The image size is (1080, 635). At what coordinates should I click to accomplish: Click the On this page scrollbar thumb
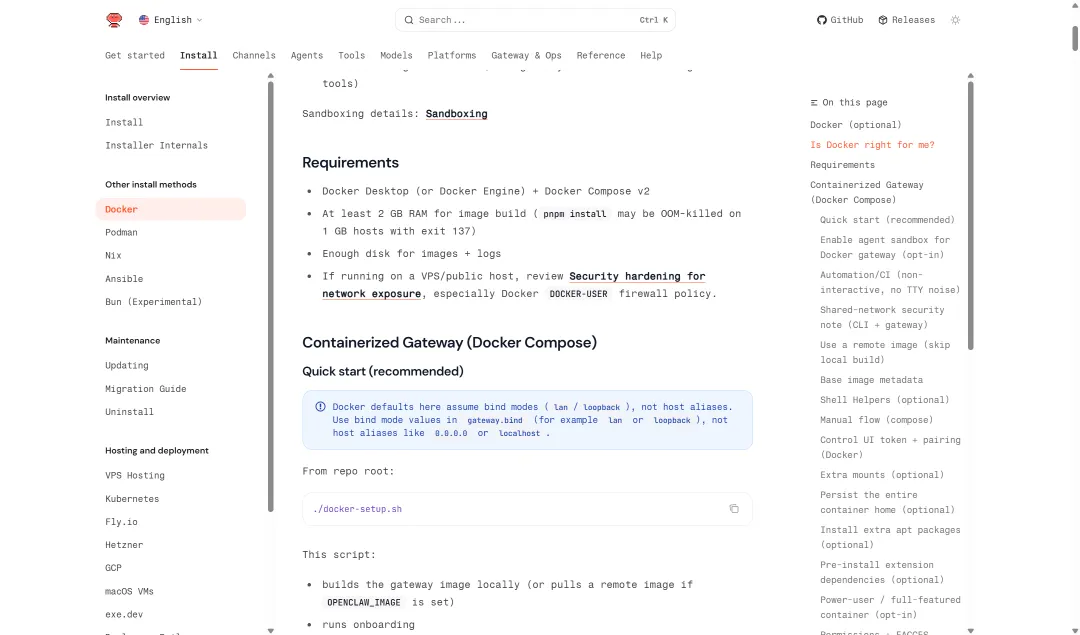(970, 216)
